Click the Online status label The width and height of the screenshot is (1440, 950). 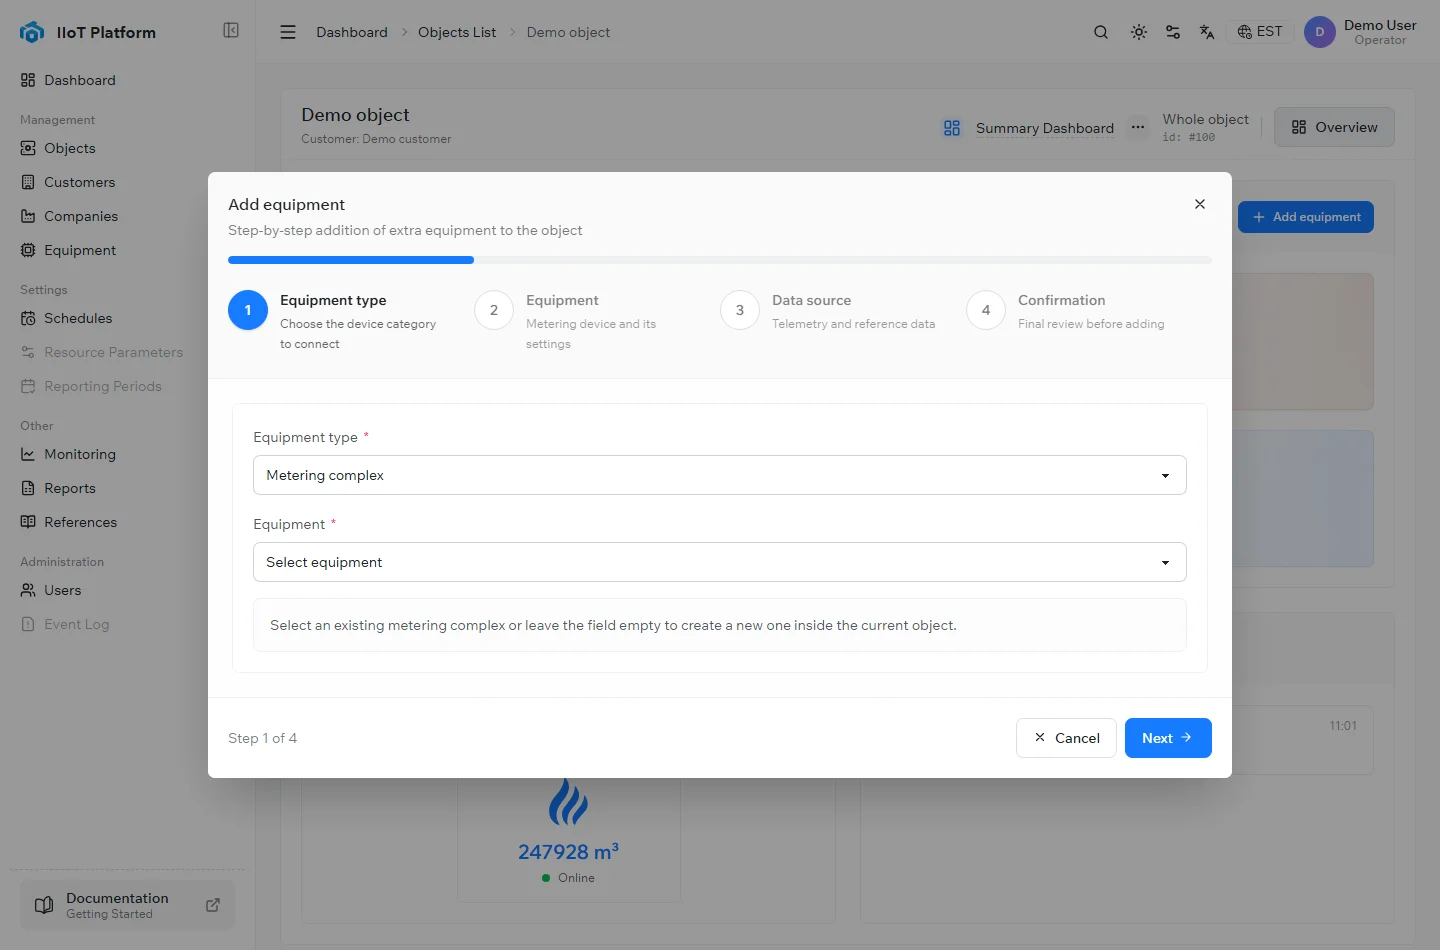(x=576, y=878)
